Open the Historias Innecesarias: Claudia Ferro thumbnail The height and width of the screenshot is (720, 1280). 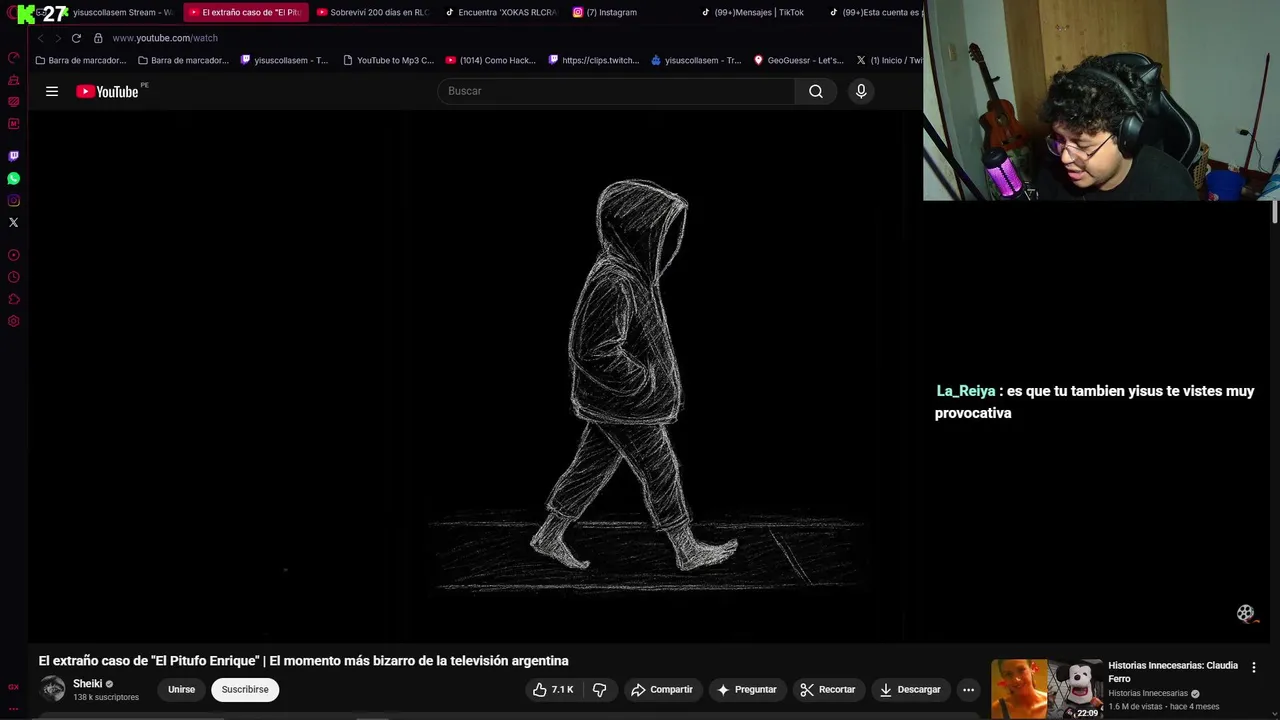click(x=1046, y=689)
